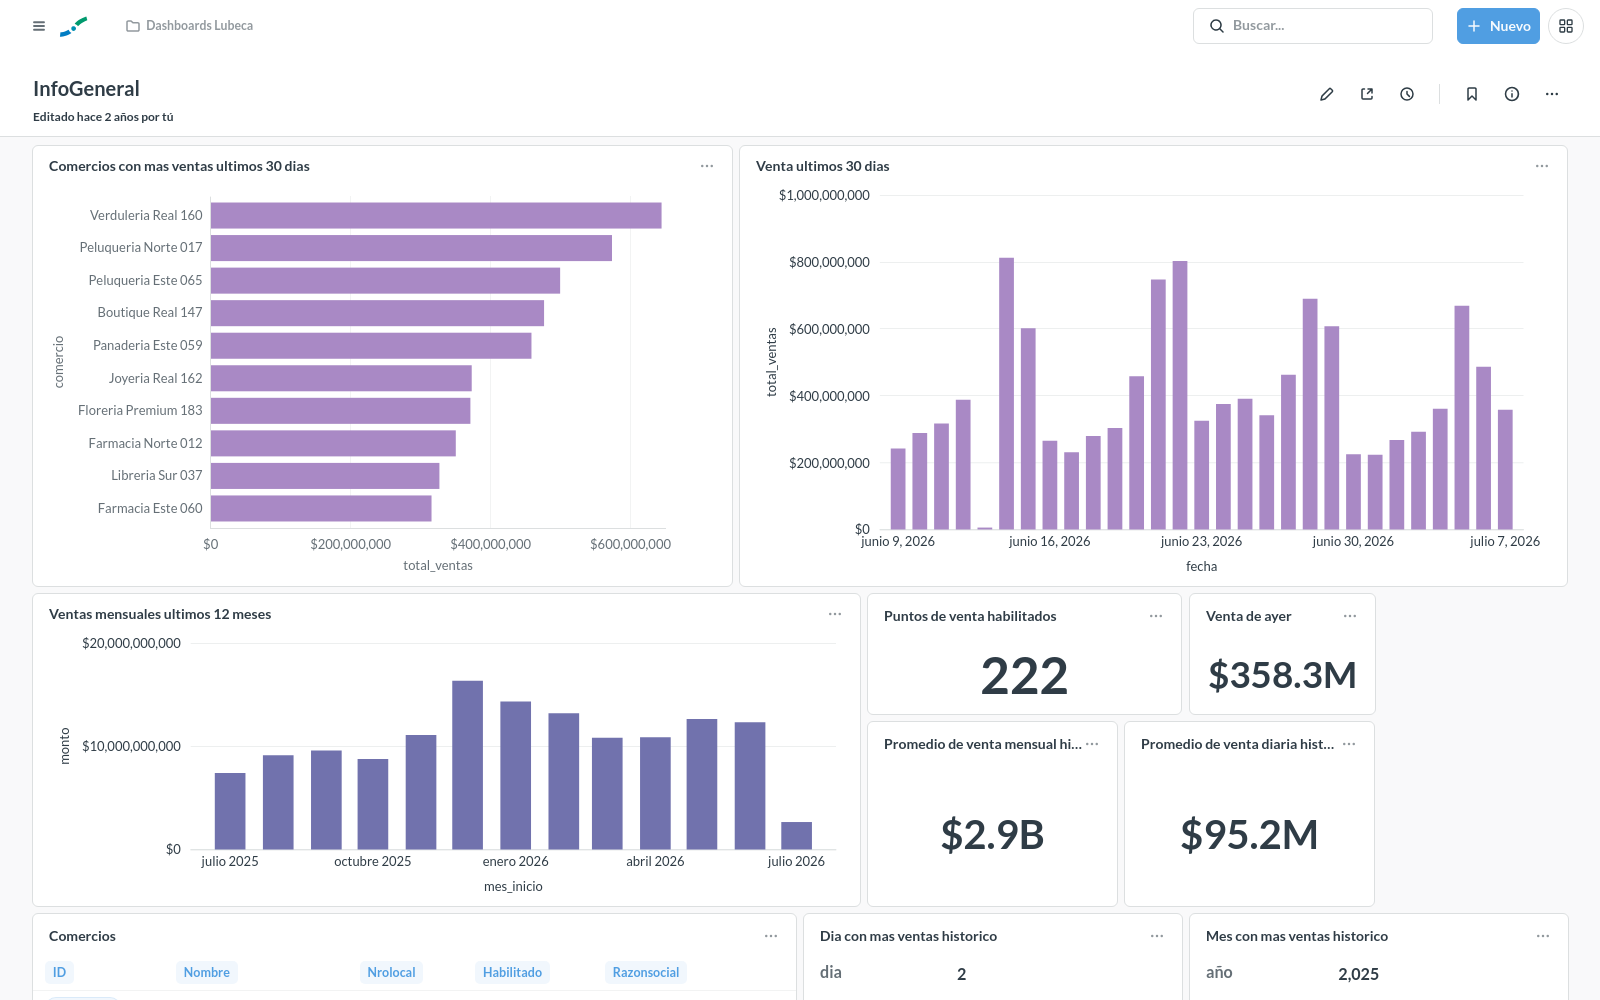Click the Libreria Sur 037 bar
This screenshot has height=1000, width=1600.
(x=325, y=476)
